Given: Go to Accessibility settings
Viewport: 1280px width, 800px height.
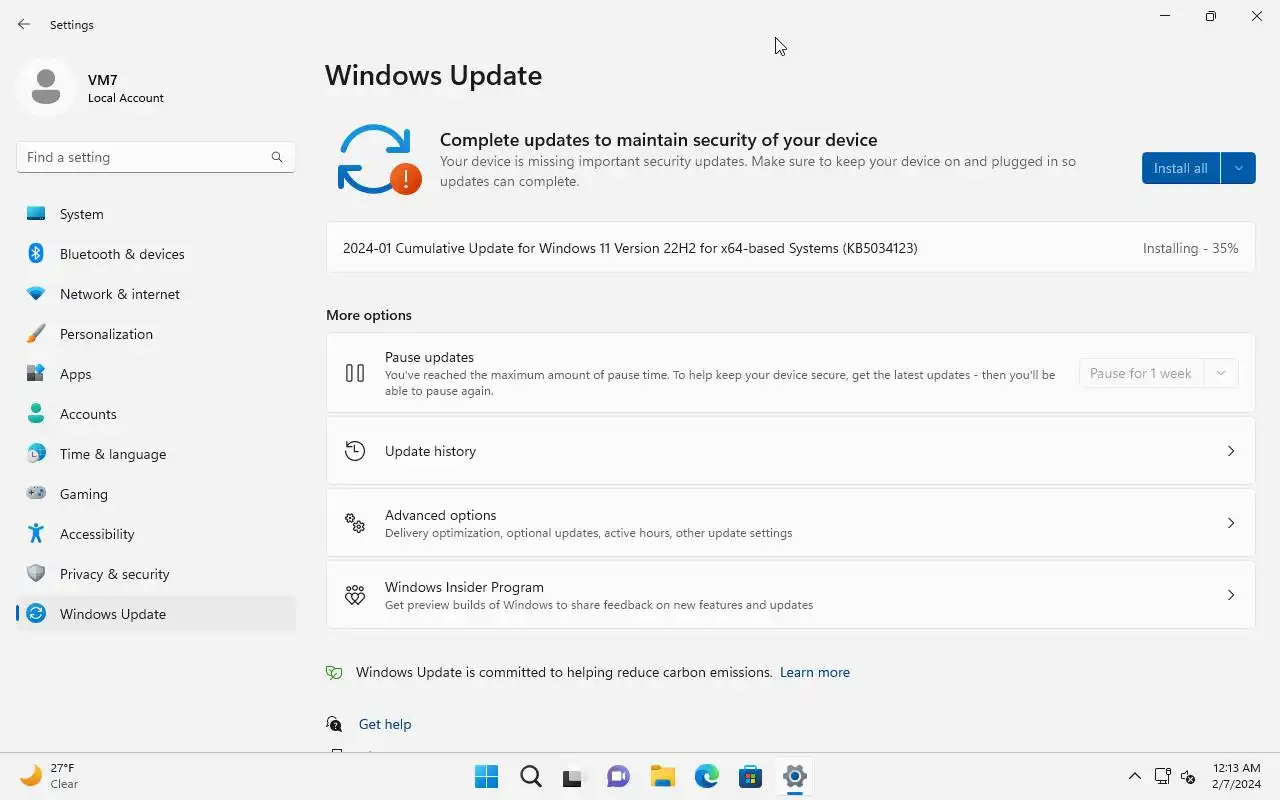Looking at the screenshot, I should tap(156, 534).
